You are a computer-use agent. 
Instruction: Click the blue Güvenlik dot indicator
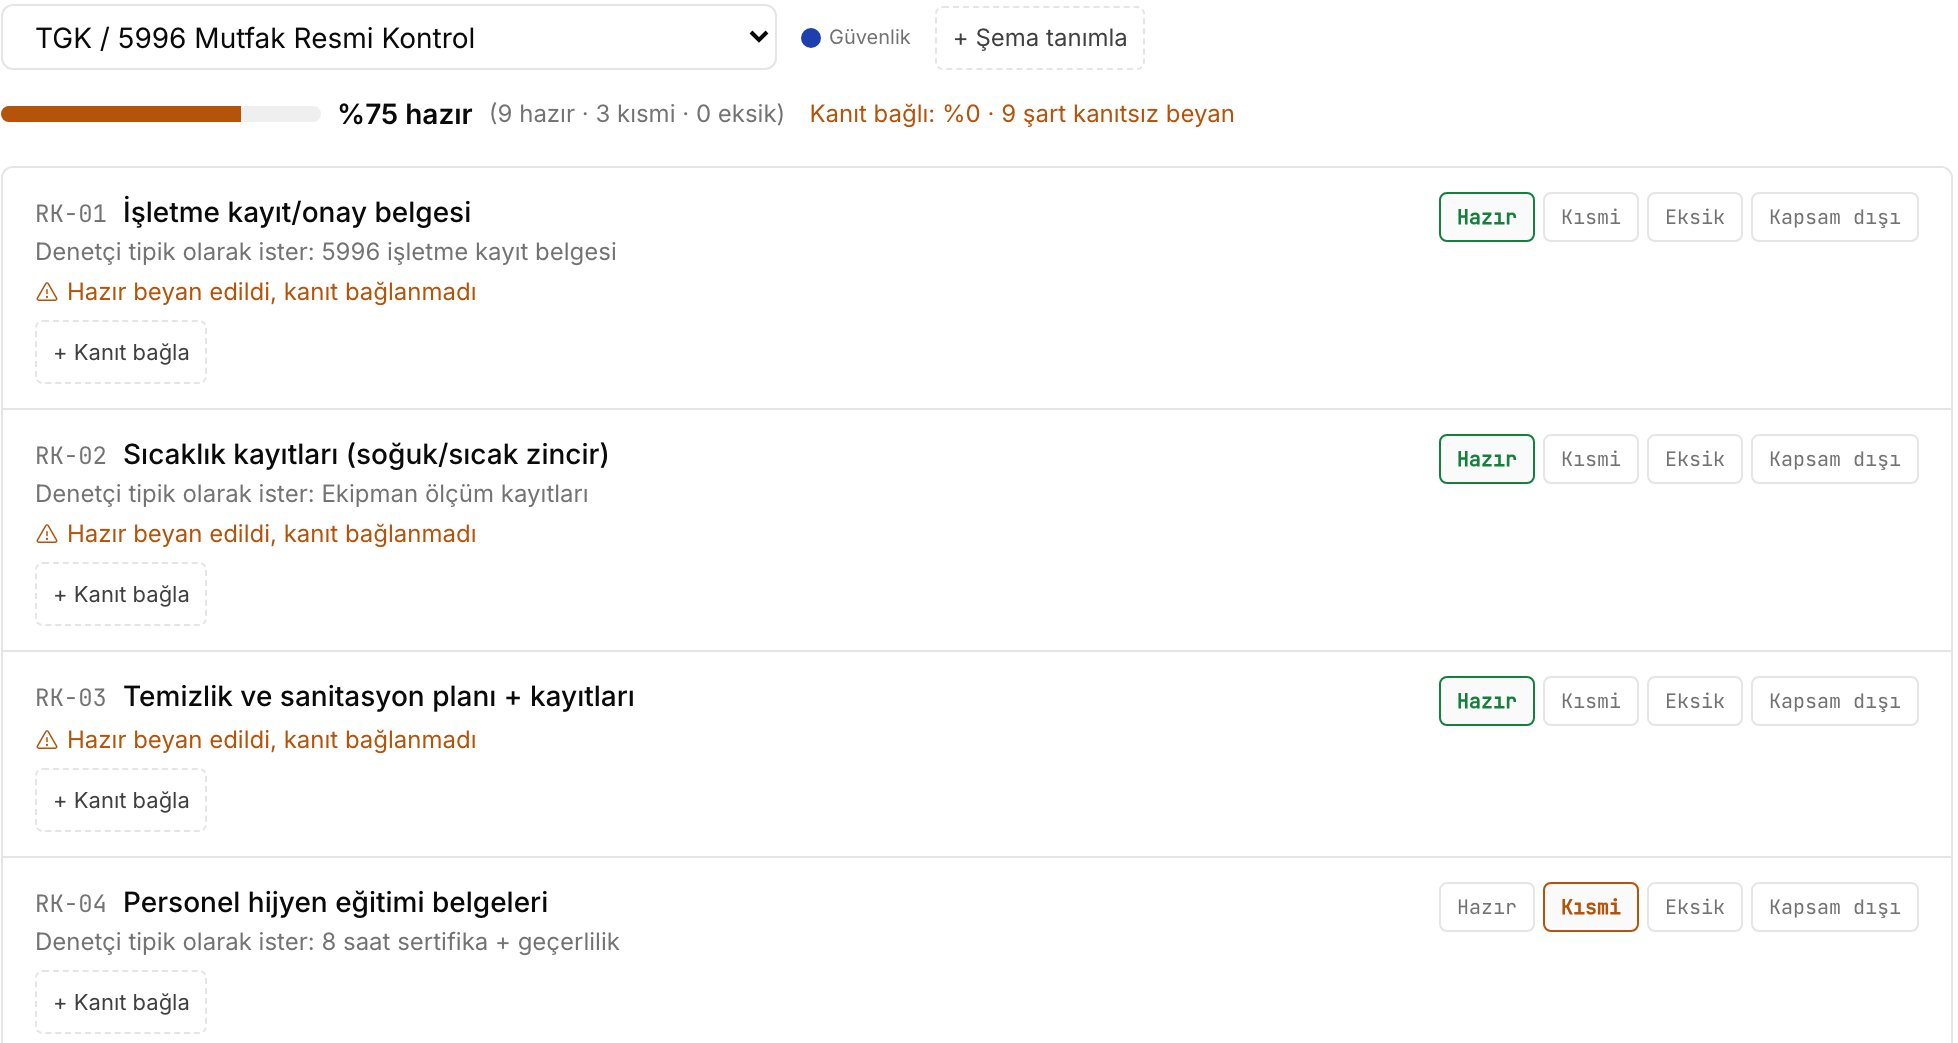(811, 38)
